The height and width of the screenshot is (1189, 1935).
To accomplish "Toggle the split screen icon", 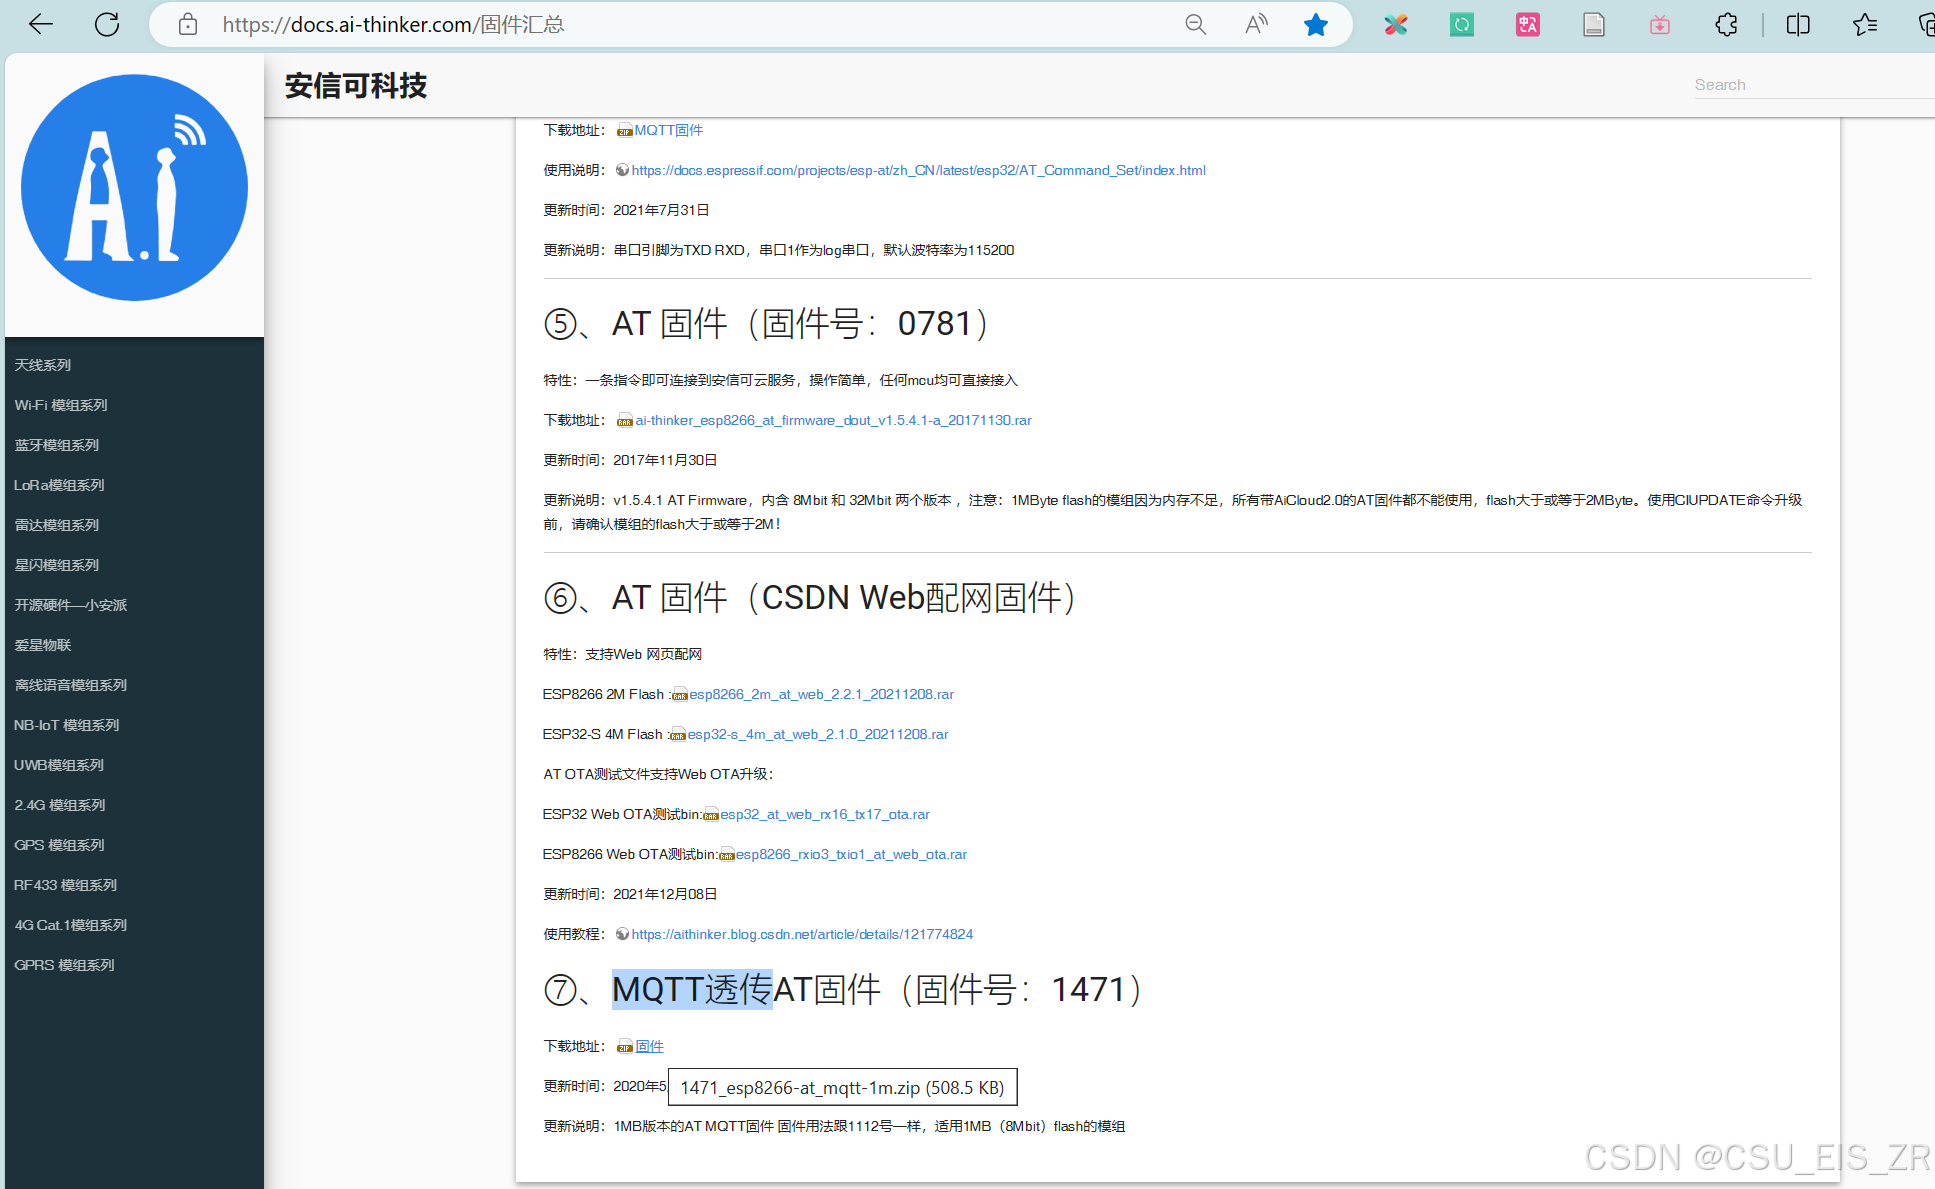I will coord(1798,24).
